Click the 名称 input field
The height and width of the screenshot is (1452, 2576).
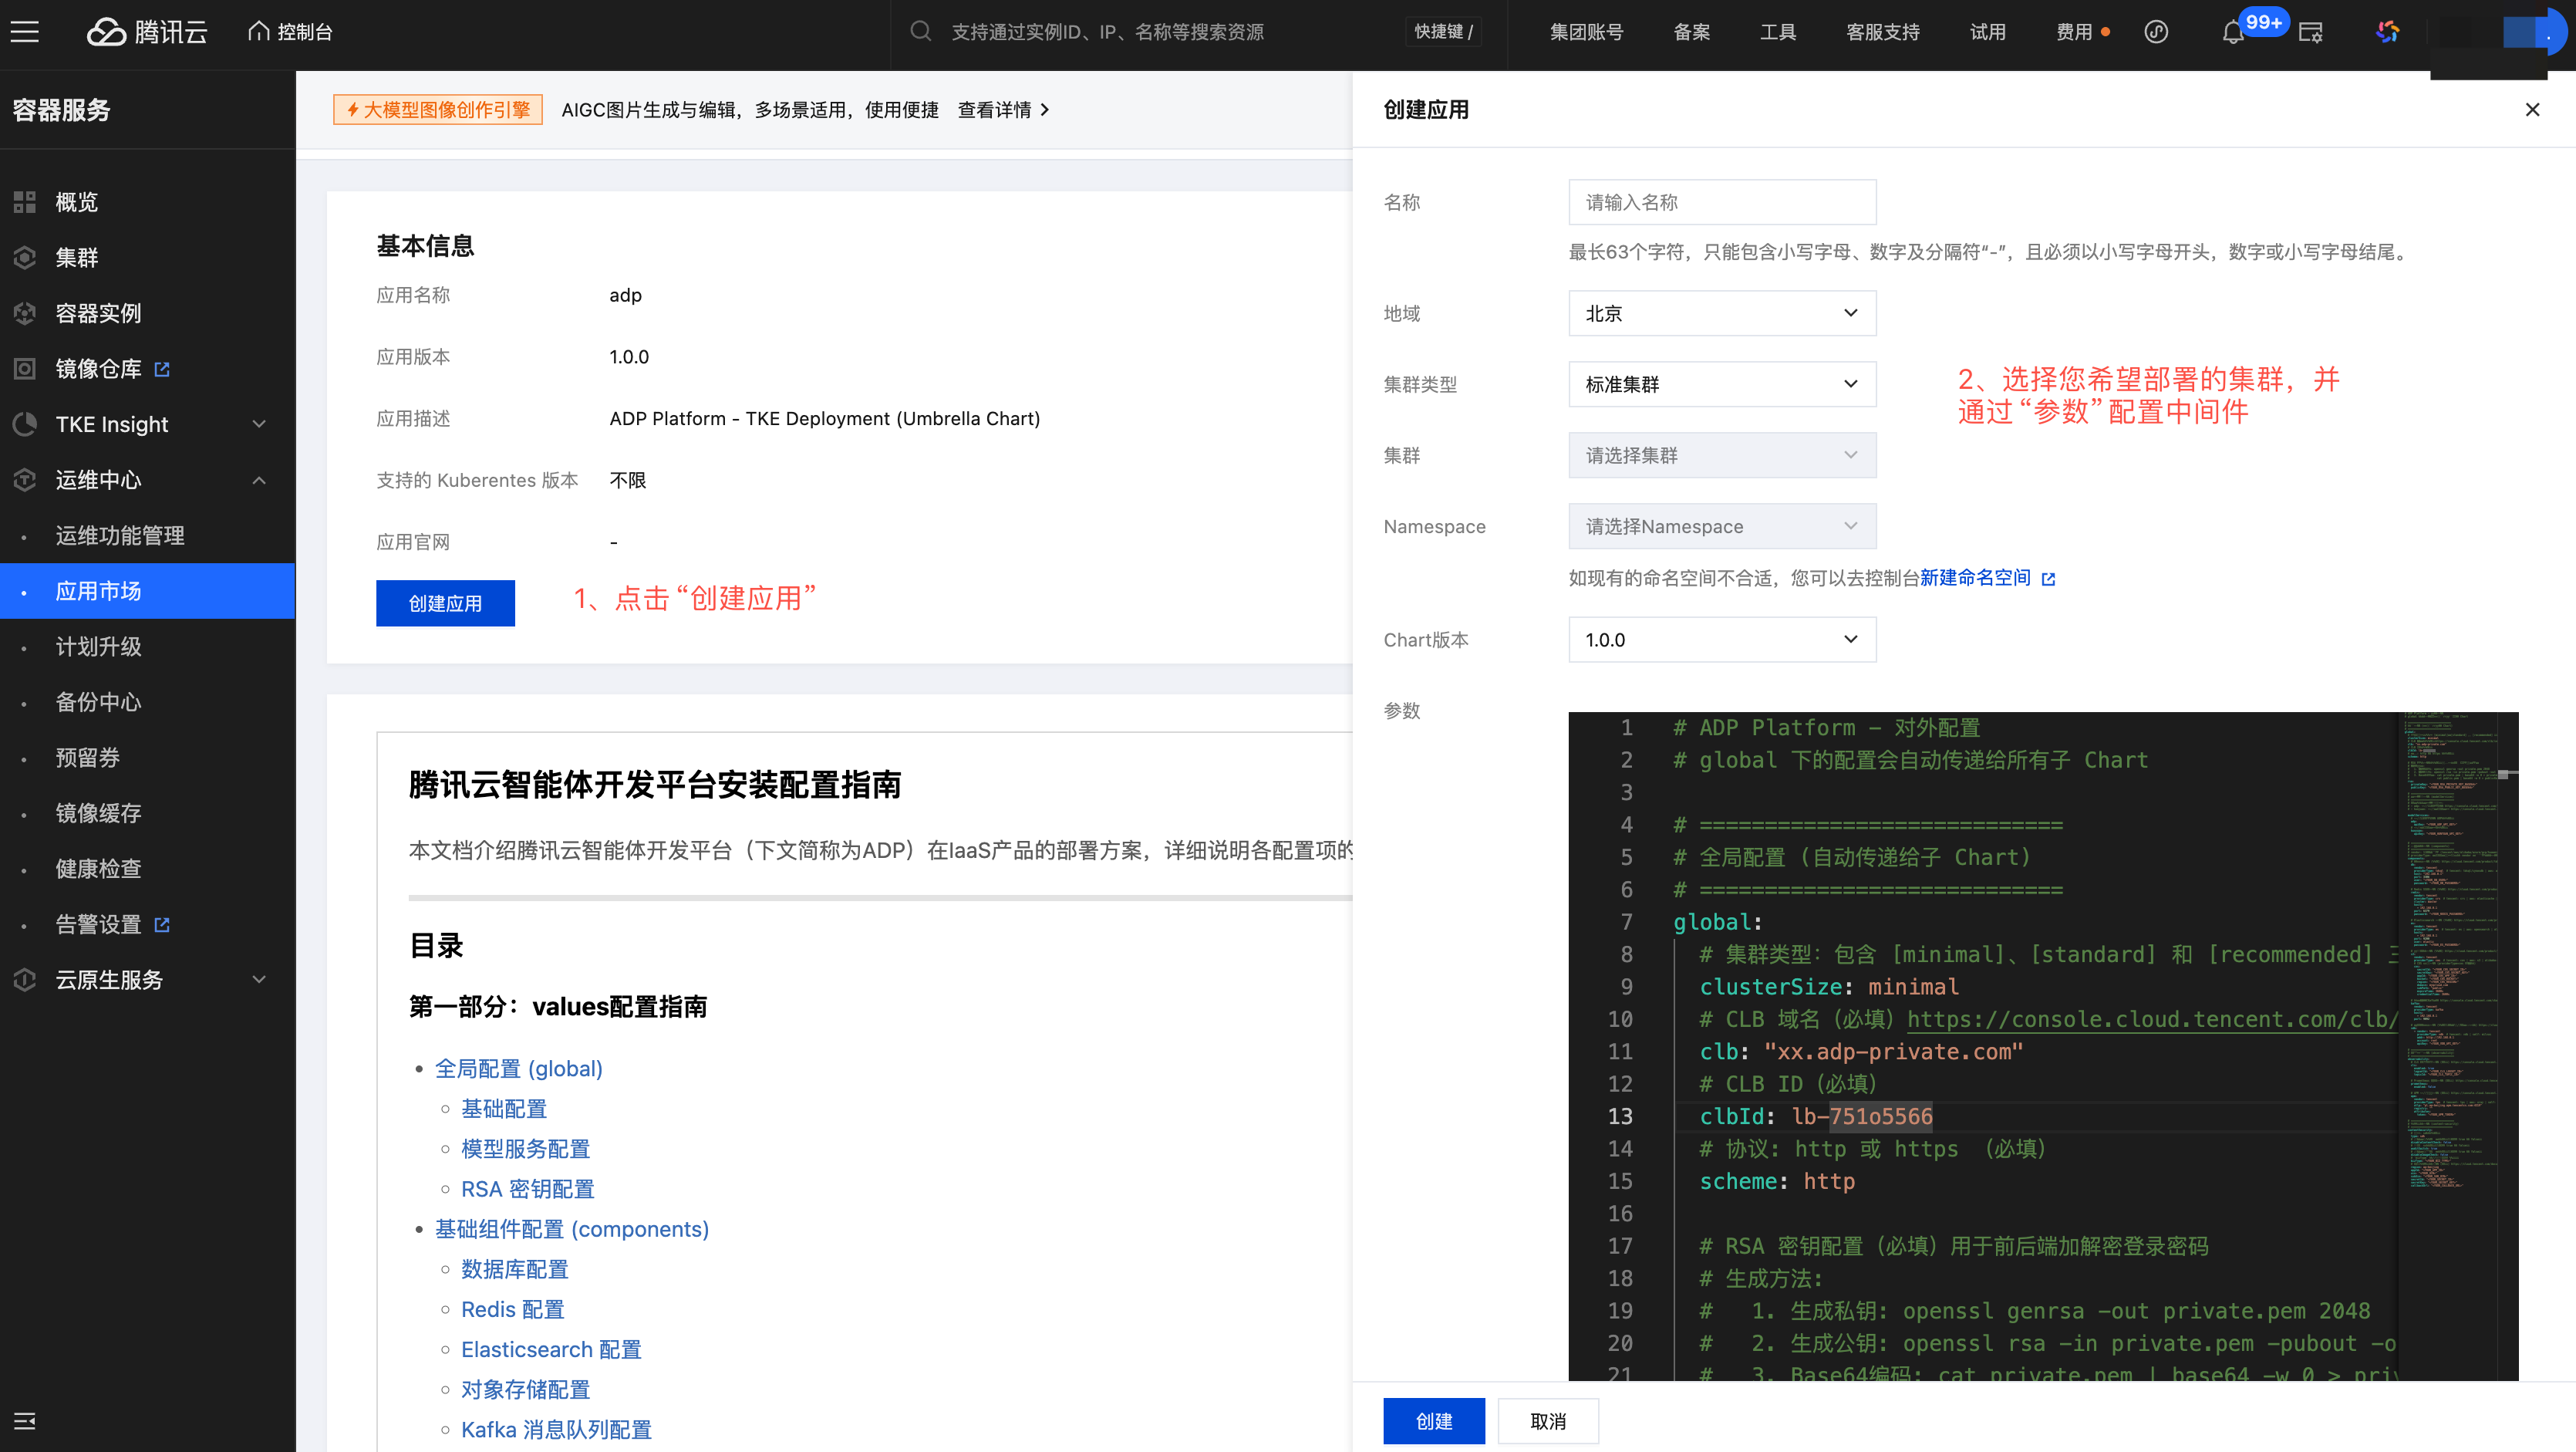coord(1721,202)
